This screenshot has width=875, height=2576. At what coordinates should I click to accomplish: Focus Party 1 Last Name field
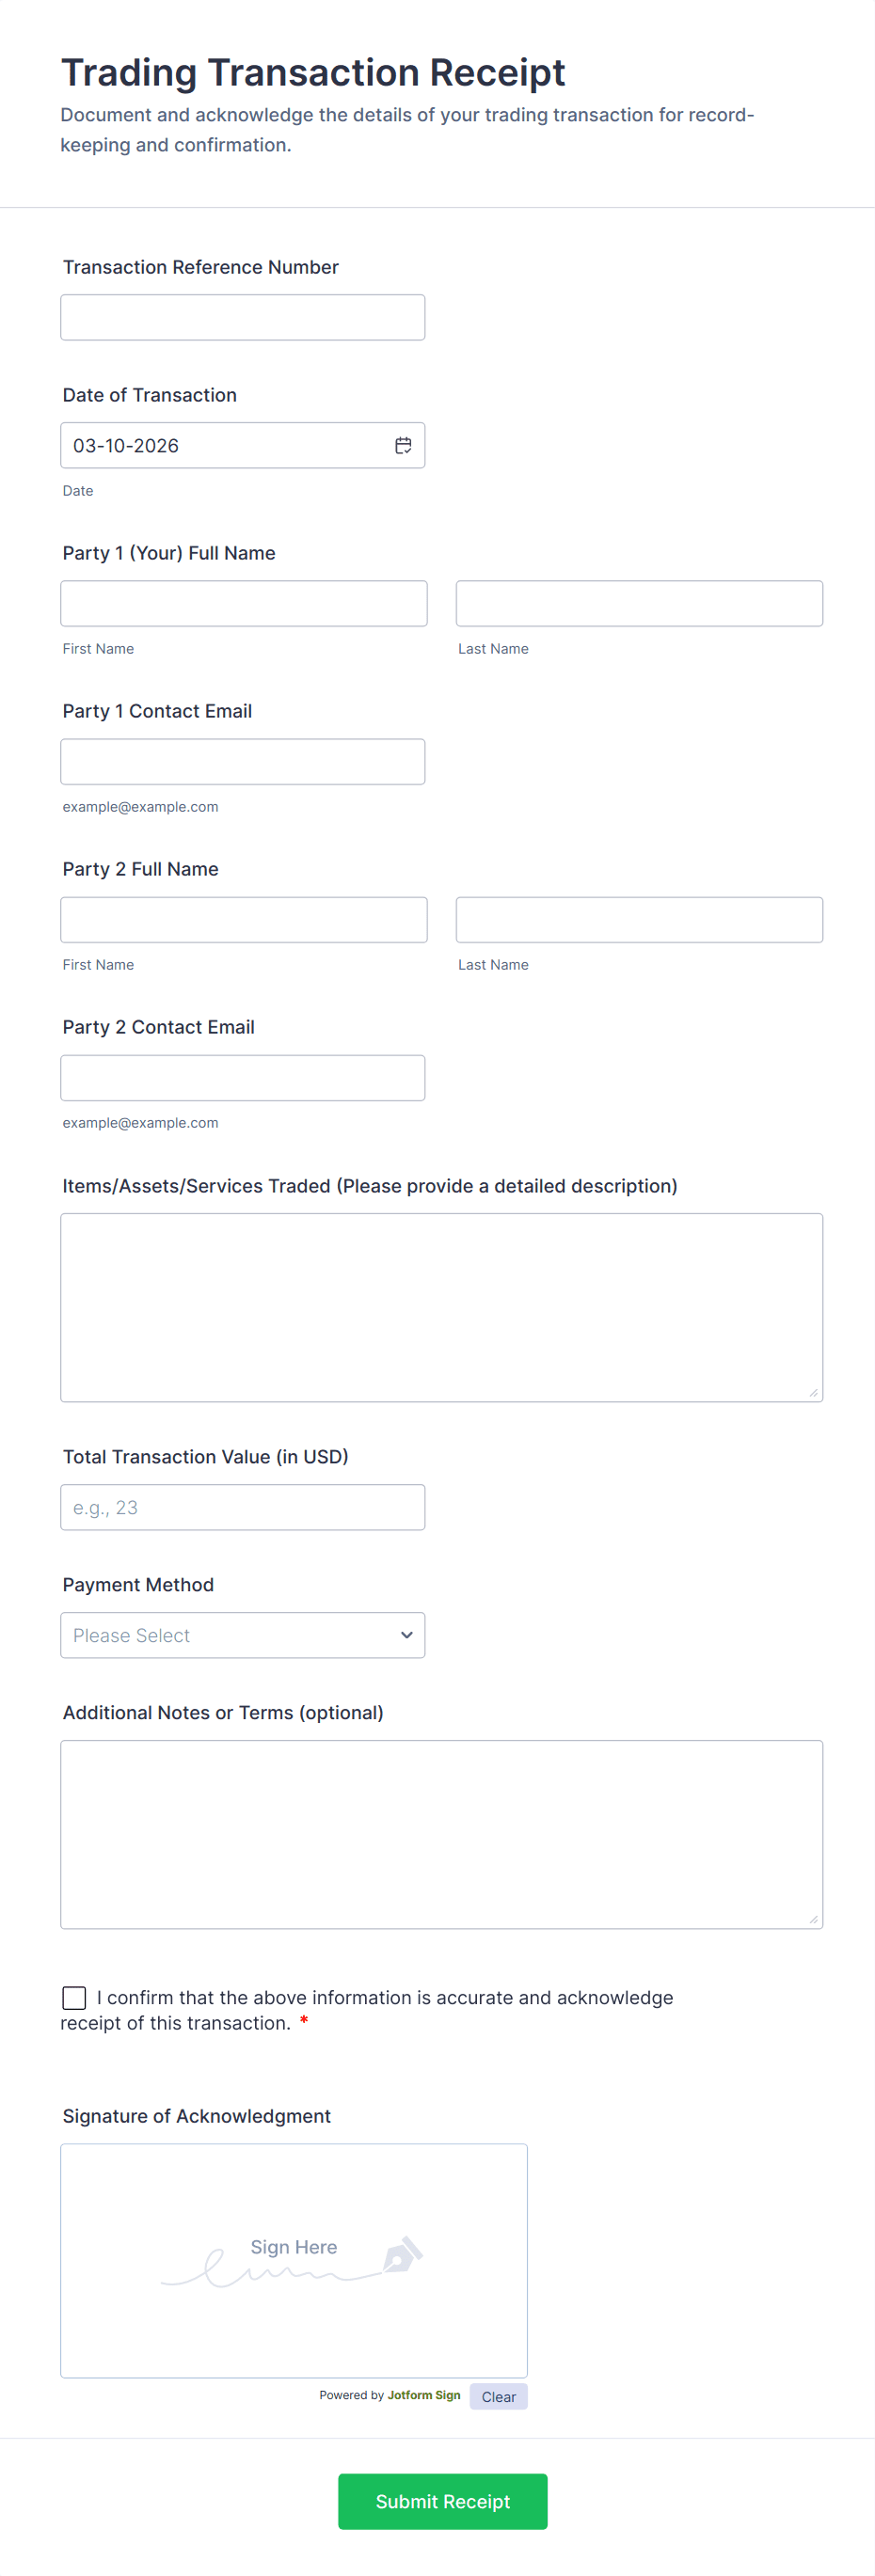pos(639,603)
